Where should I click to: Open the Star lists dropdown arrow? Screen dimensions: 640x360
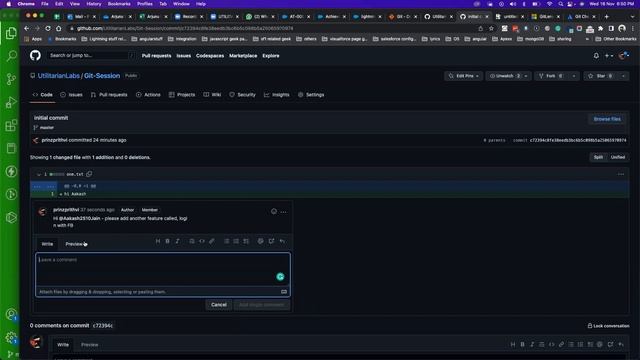(x=623, y=76)
